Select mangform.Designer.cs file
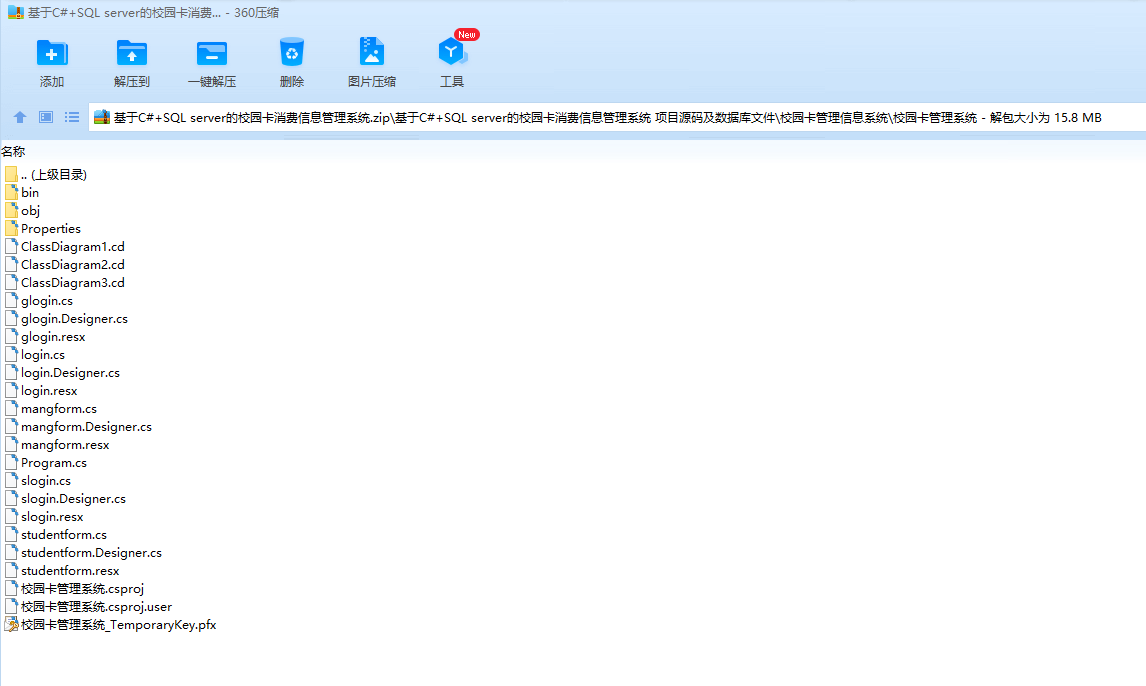 [78, 427]
